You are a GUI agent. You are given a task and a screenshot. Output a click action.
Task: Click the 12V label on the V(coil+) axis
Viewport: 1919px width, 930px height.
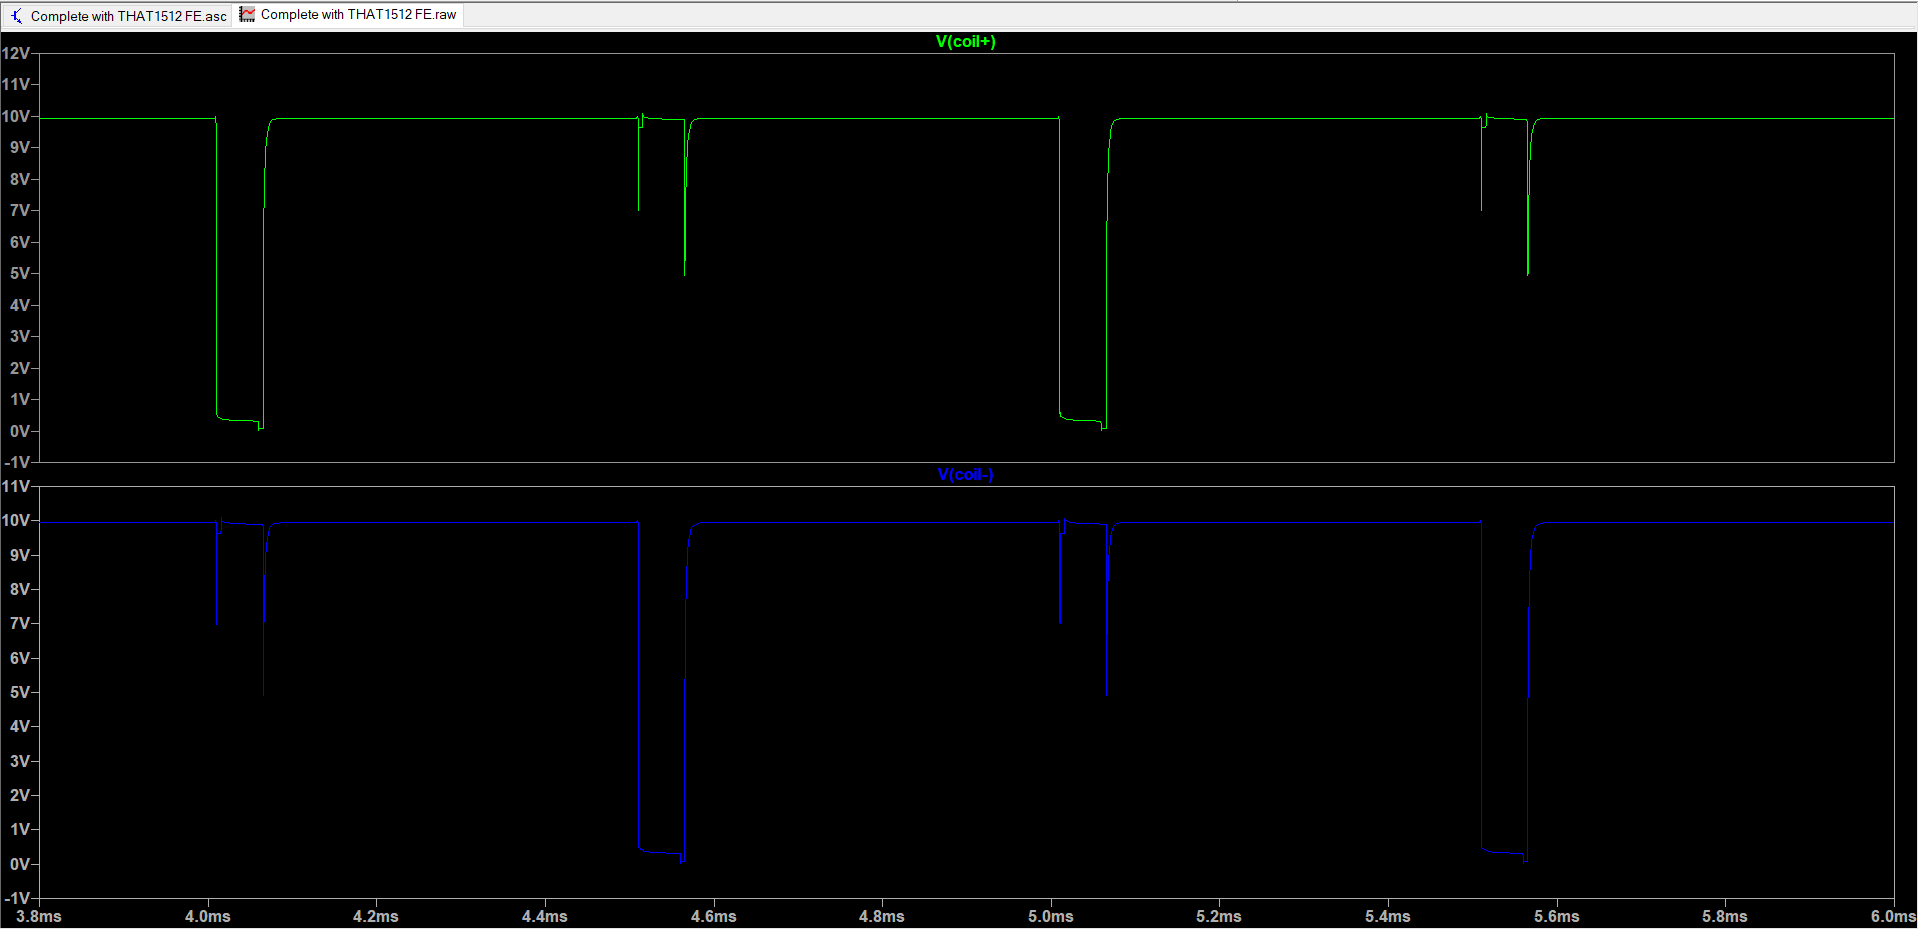16,54
